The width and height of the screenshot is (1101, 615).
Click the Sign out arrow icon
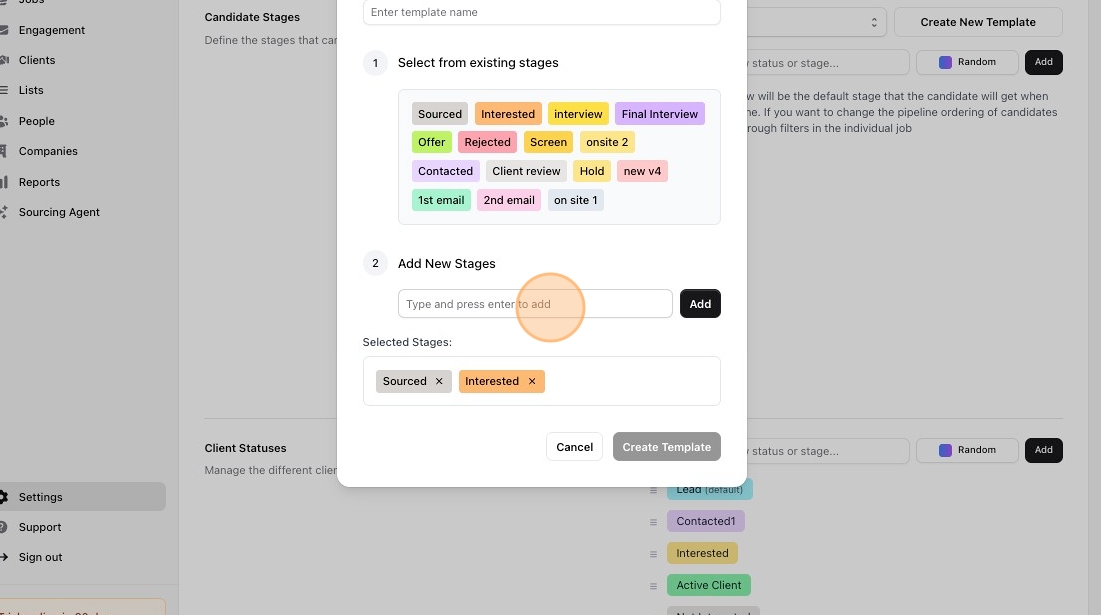point(4,557)
